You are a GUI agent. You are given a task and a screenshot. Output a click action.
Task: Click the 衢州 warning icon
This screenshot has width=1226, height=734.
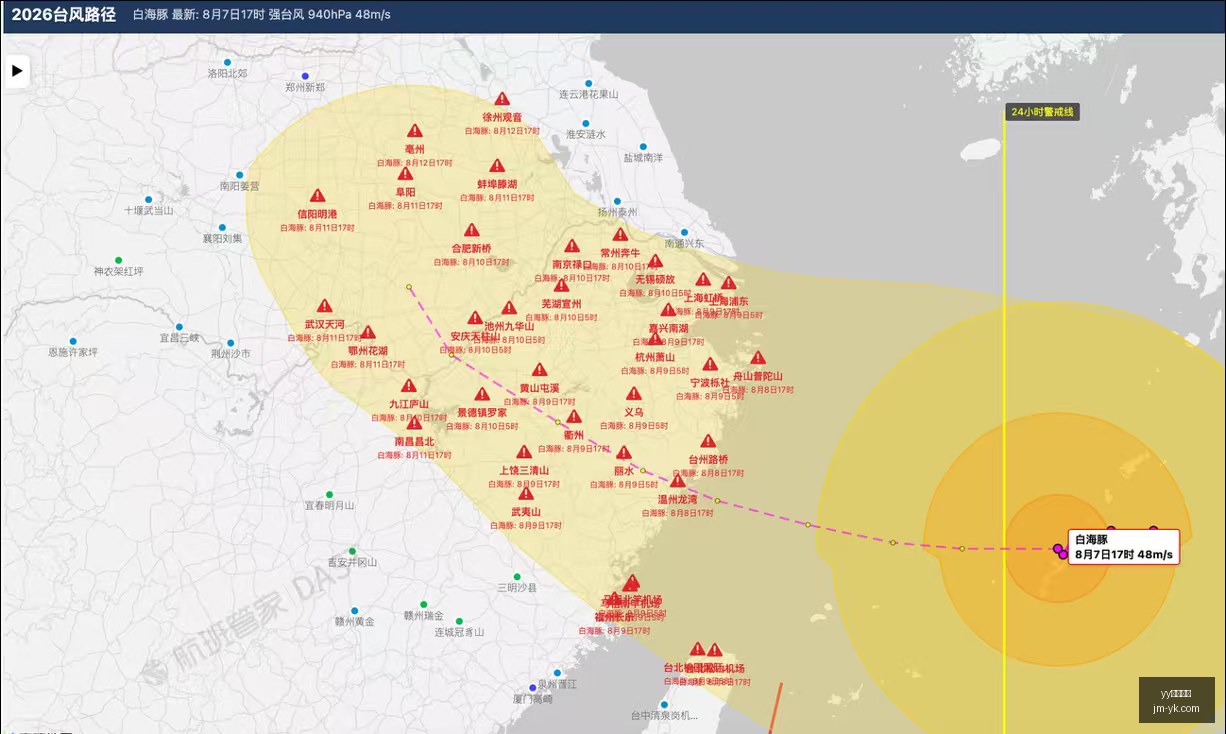coord(574,417)
